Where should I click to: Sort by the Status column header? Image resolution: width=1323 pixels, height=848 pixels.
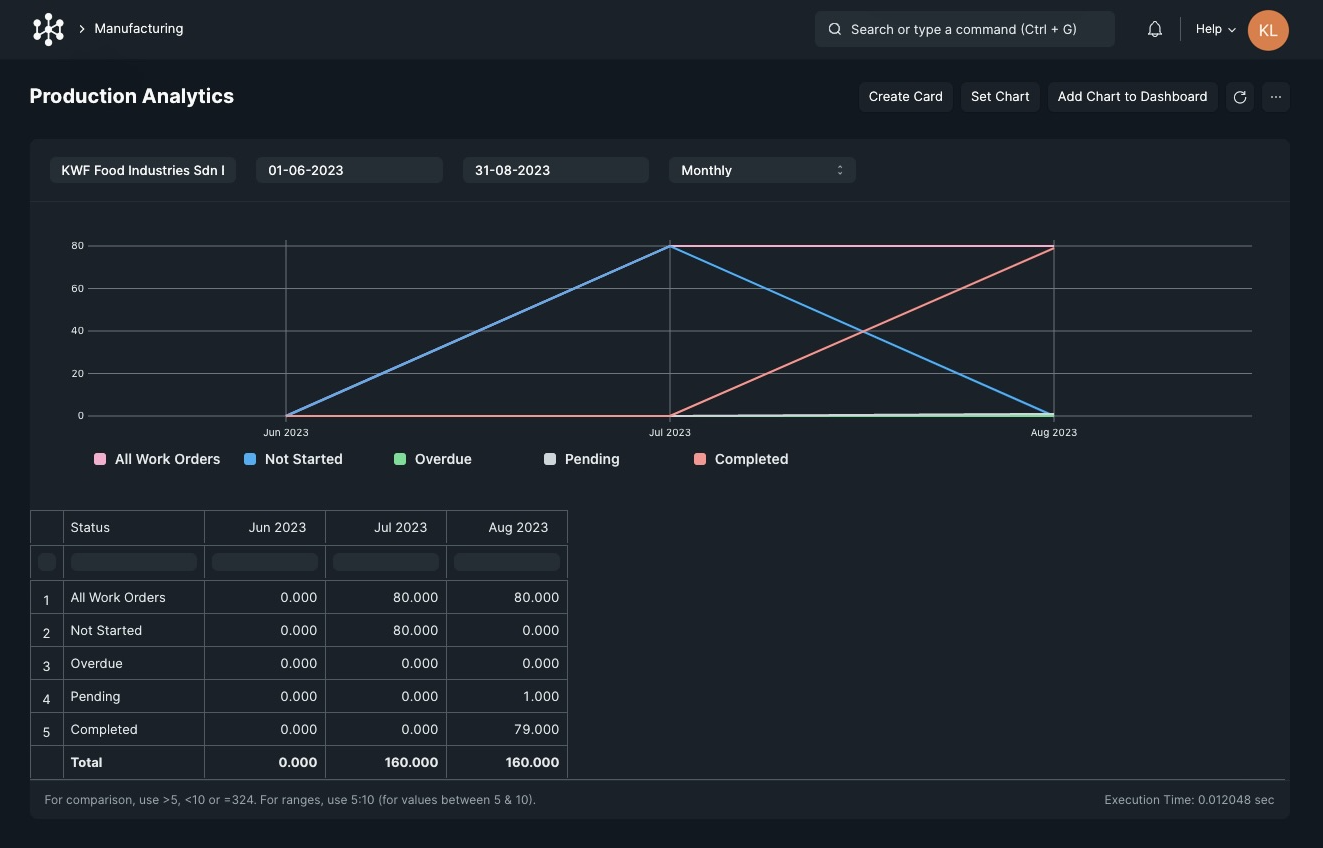[133, 527]
